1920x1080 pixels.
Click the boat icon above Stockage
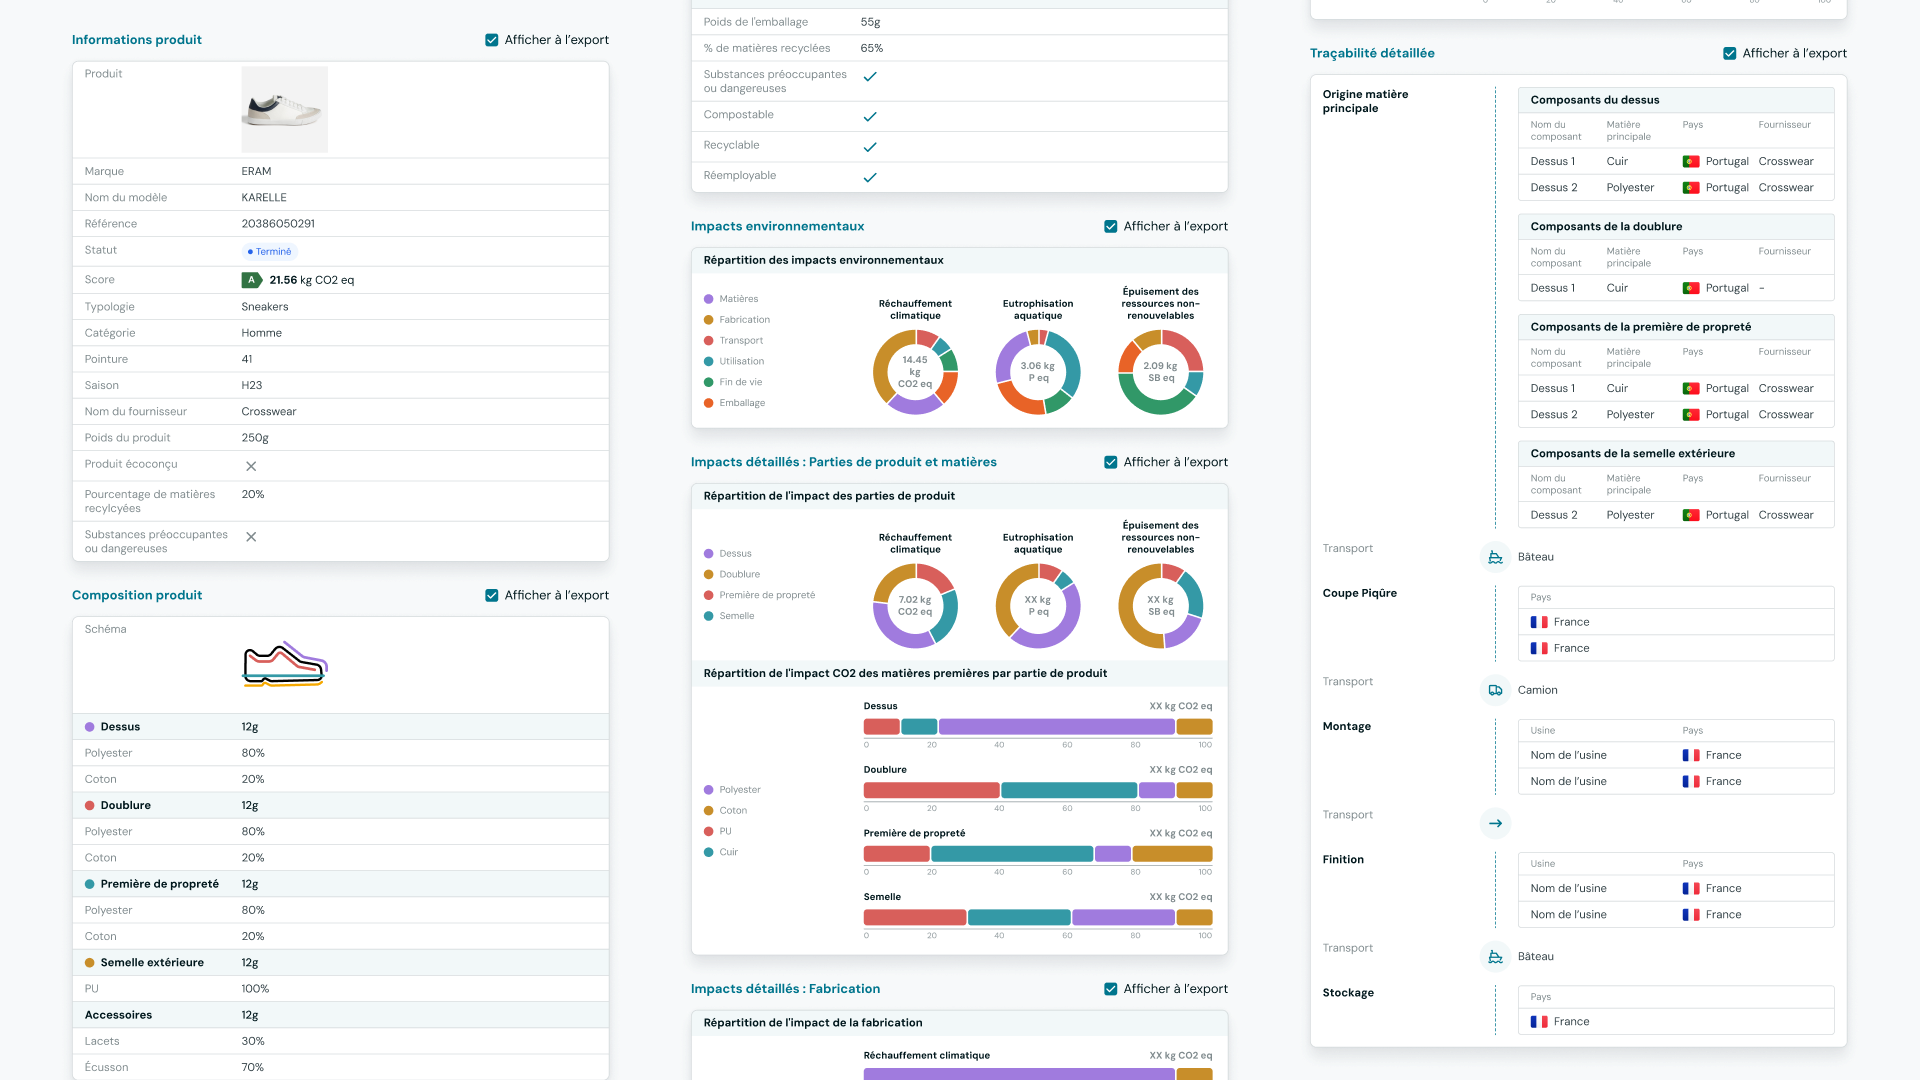point(1495,957)
